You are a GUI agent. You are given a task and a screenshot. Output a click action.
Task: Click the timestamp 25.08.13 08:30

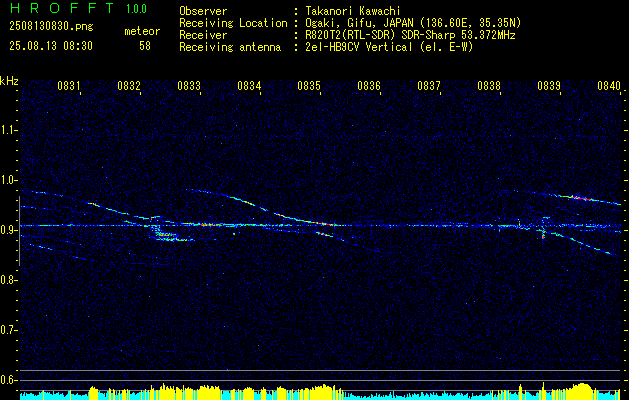51,46
